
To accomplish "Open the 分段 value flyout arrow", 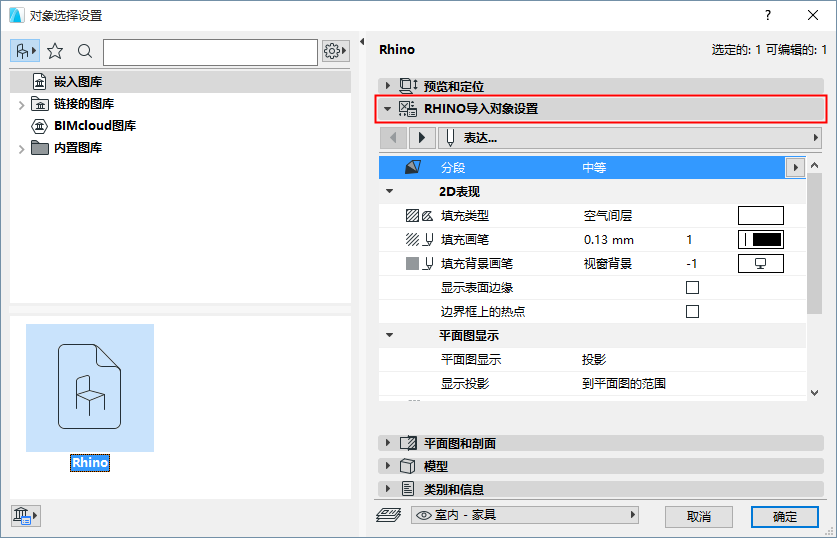I will (x=795, y=168).
